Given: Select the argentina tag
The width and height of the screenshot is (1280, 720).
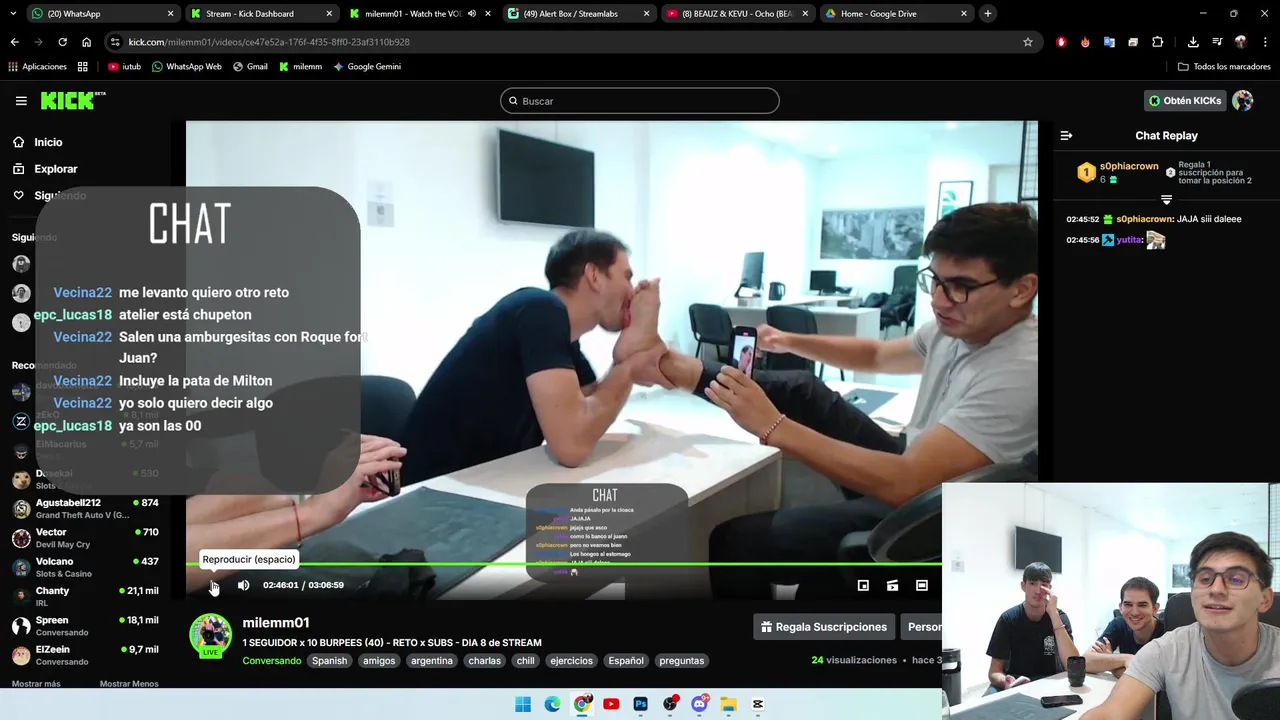Looking at the screenshot, I should click(432, 661).
